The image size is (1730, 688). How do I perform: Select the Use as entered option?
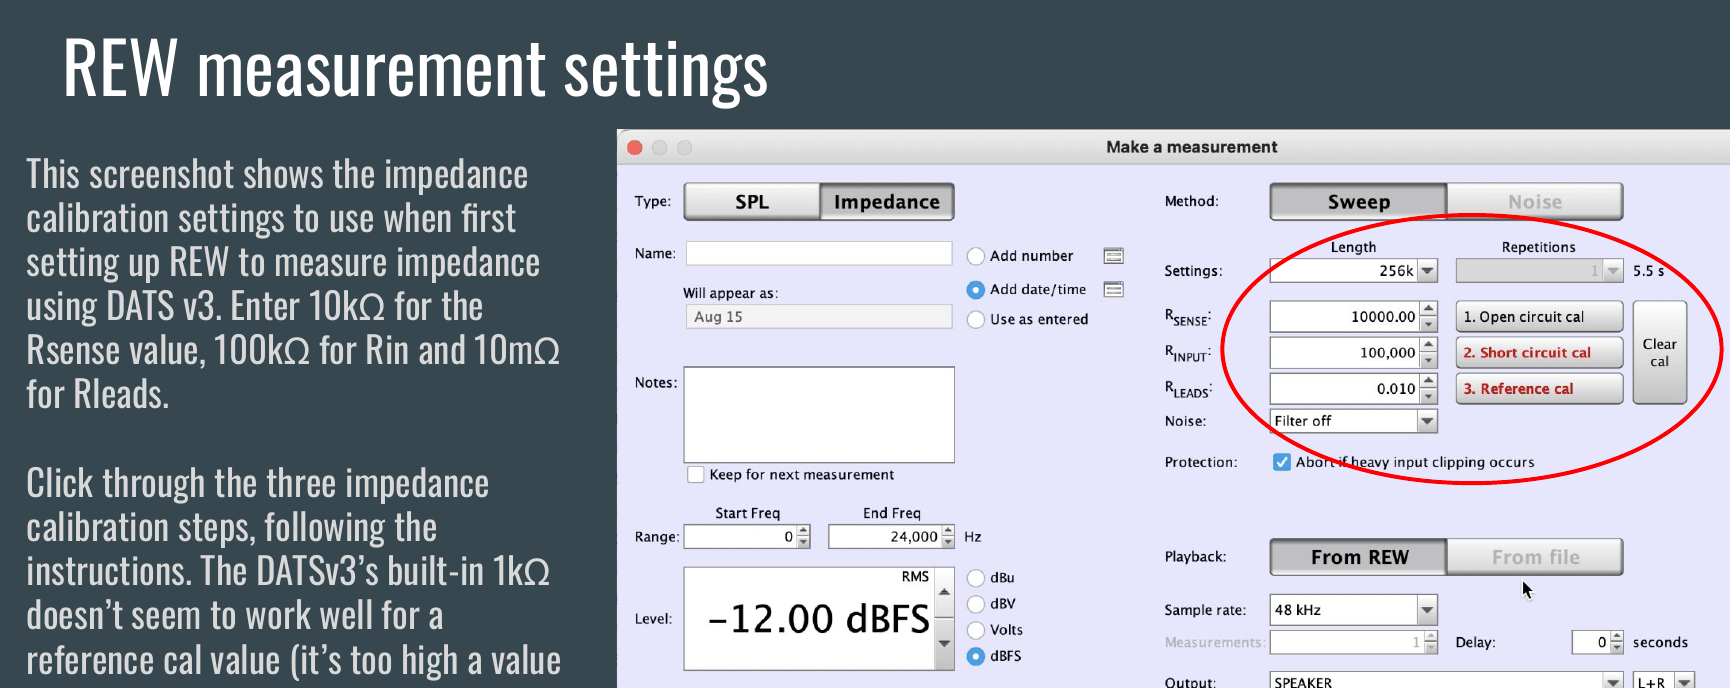coord(976,320)
